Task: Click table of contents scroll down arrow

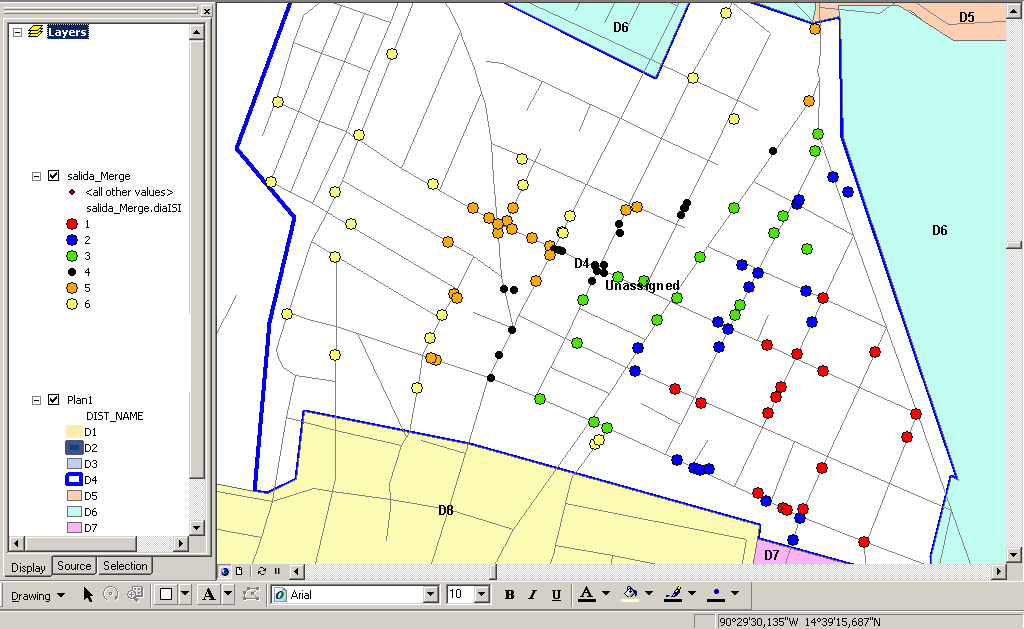Action: tap(197, 527)
